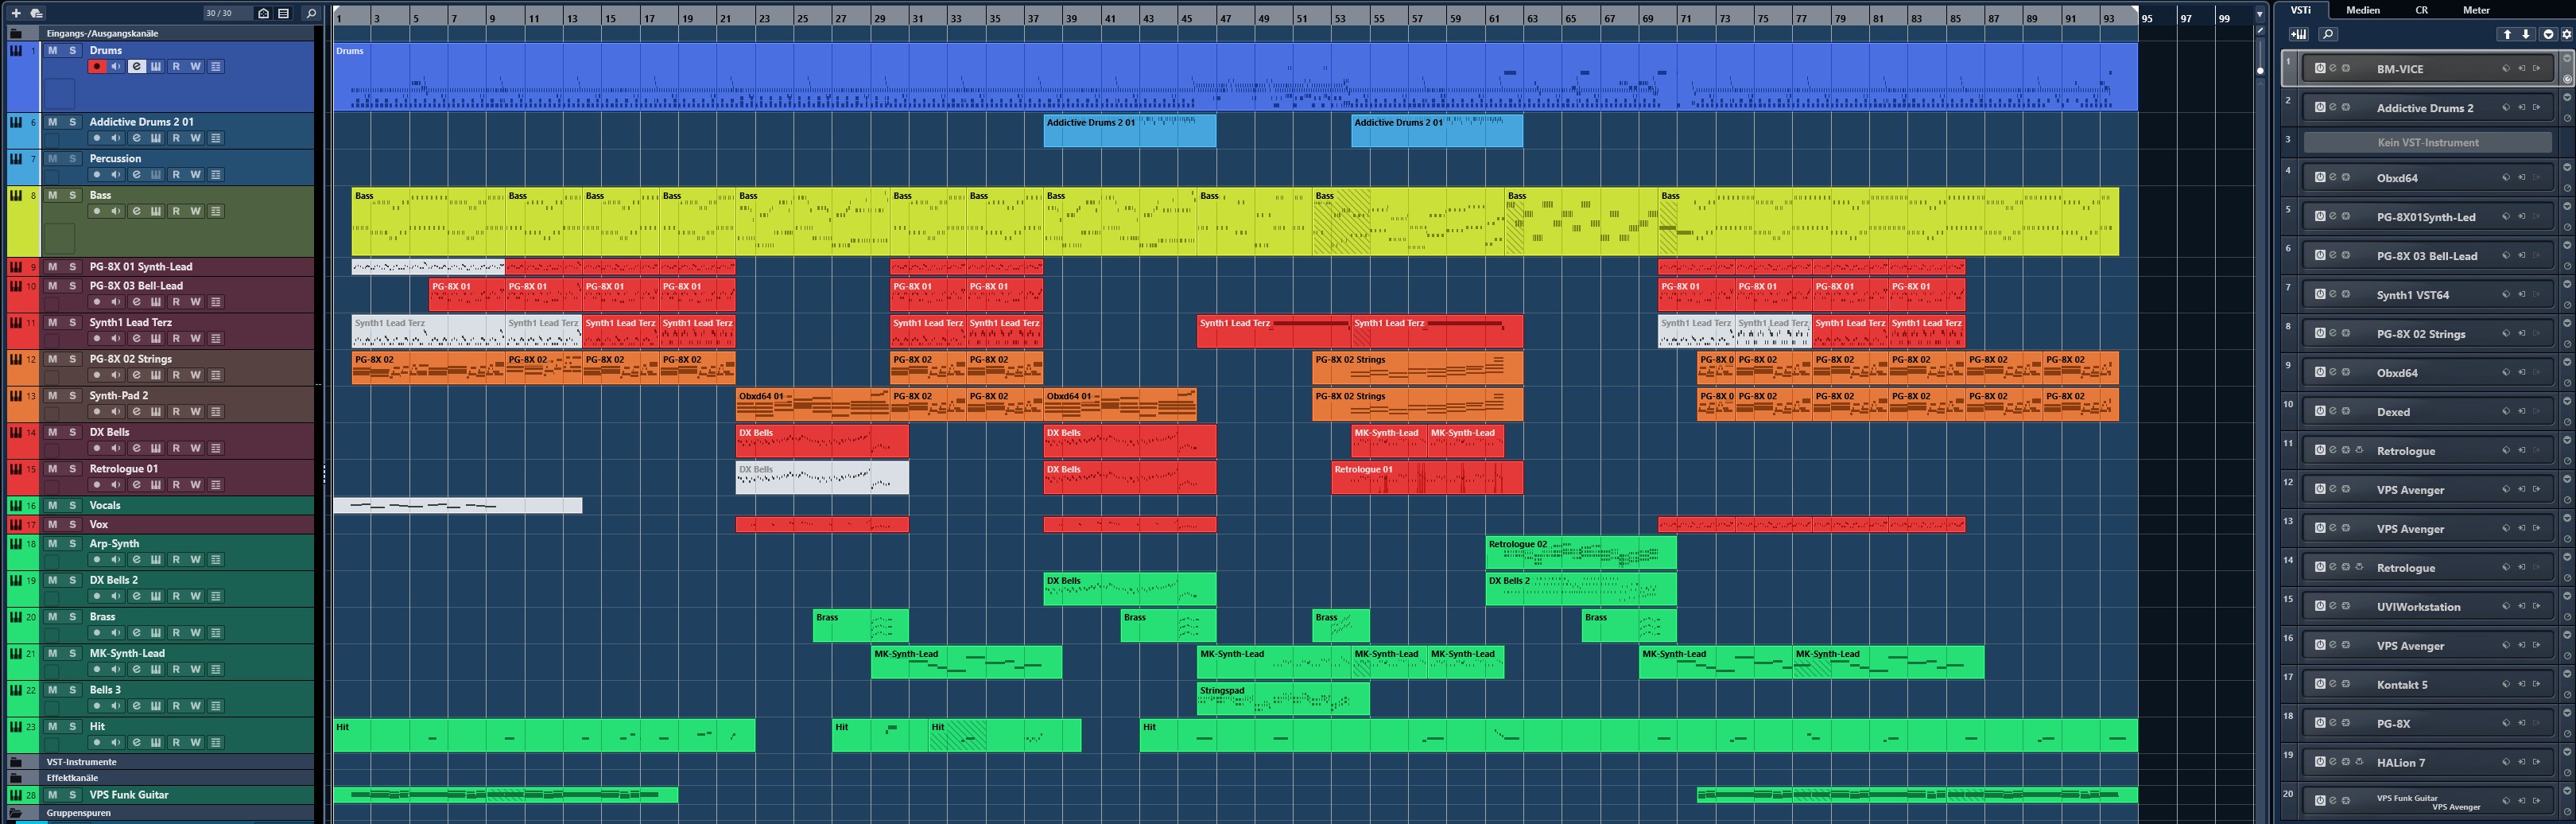The height and width of the screenshot is (824, 2576).
Task: Open the CR tab
Action: click(x=2422, y=10)
